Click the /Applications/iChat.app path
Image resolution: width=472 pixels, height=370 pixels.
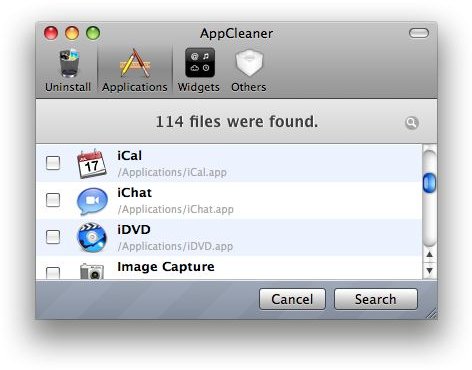(x=176, y=209)
